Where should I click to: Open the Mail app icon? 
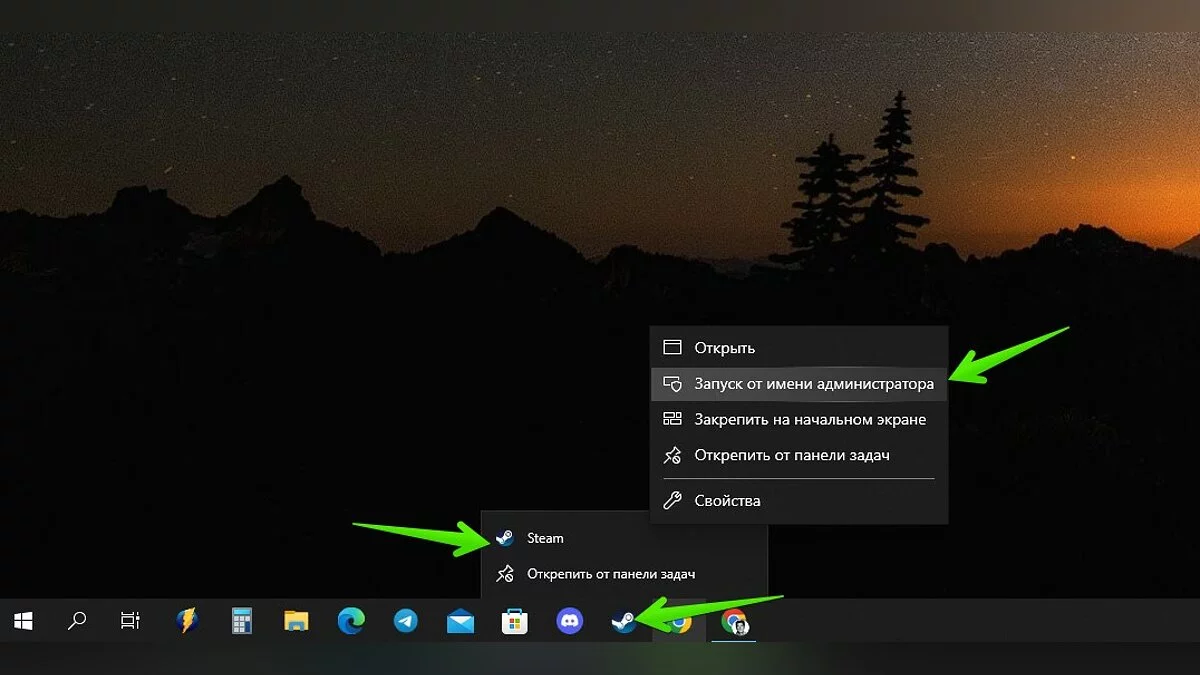(x=460, y=621)
